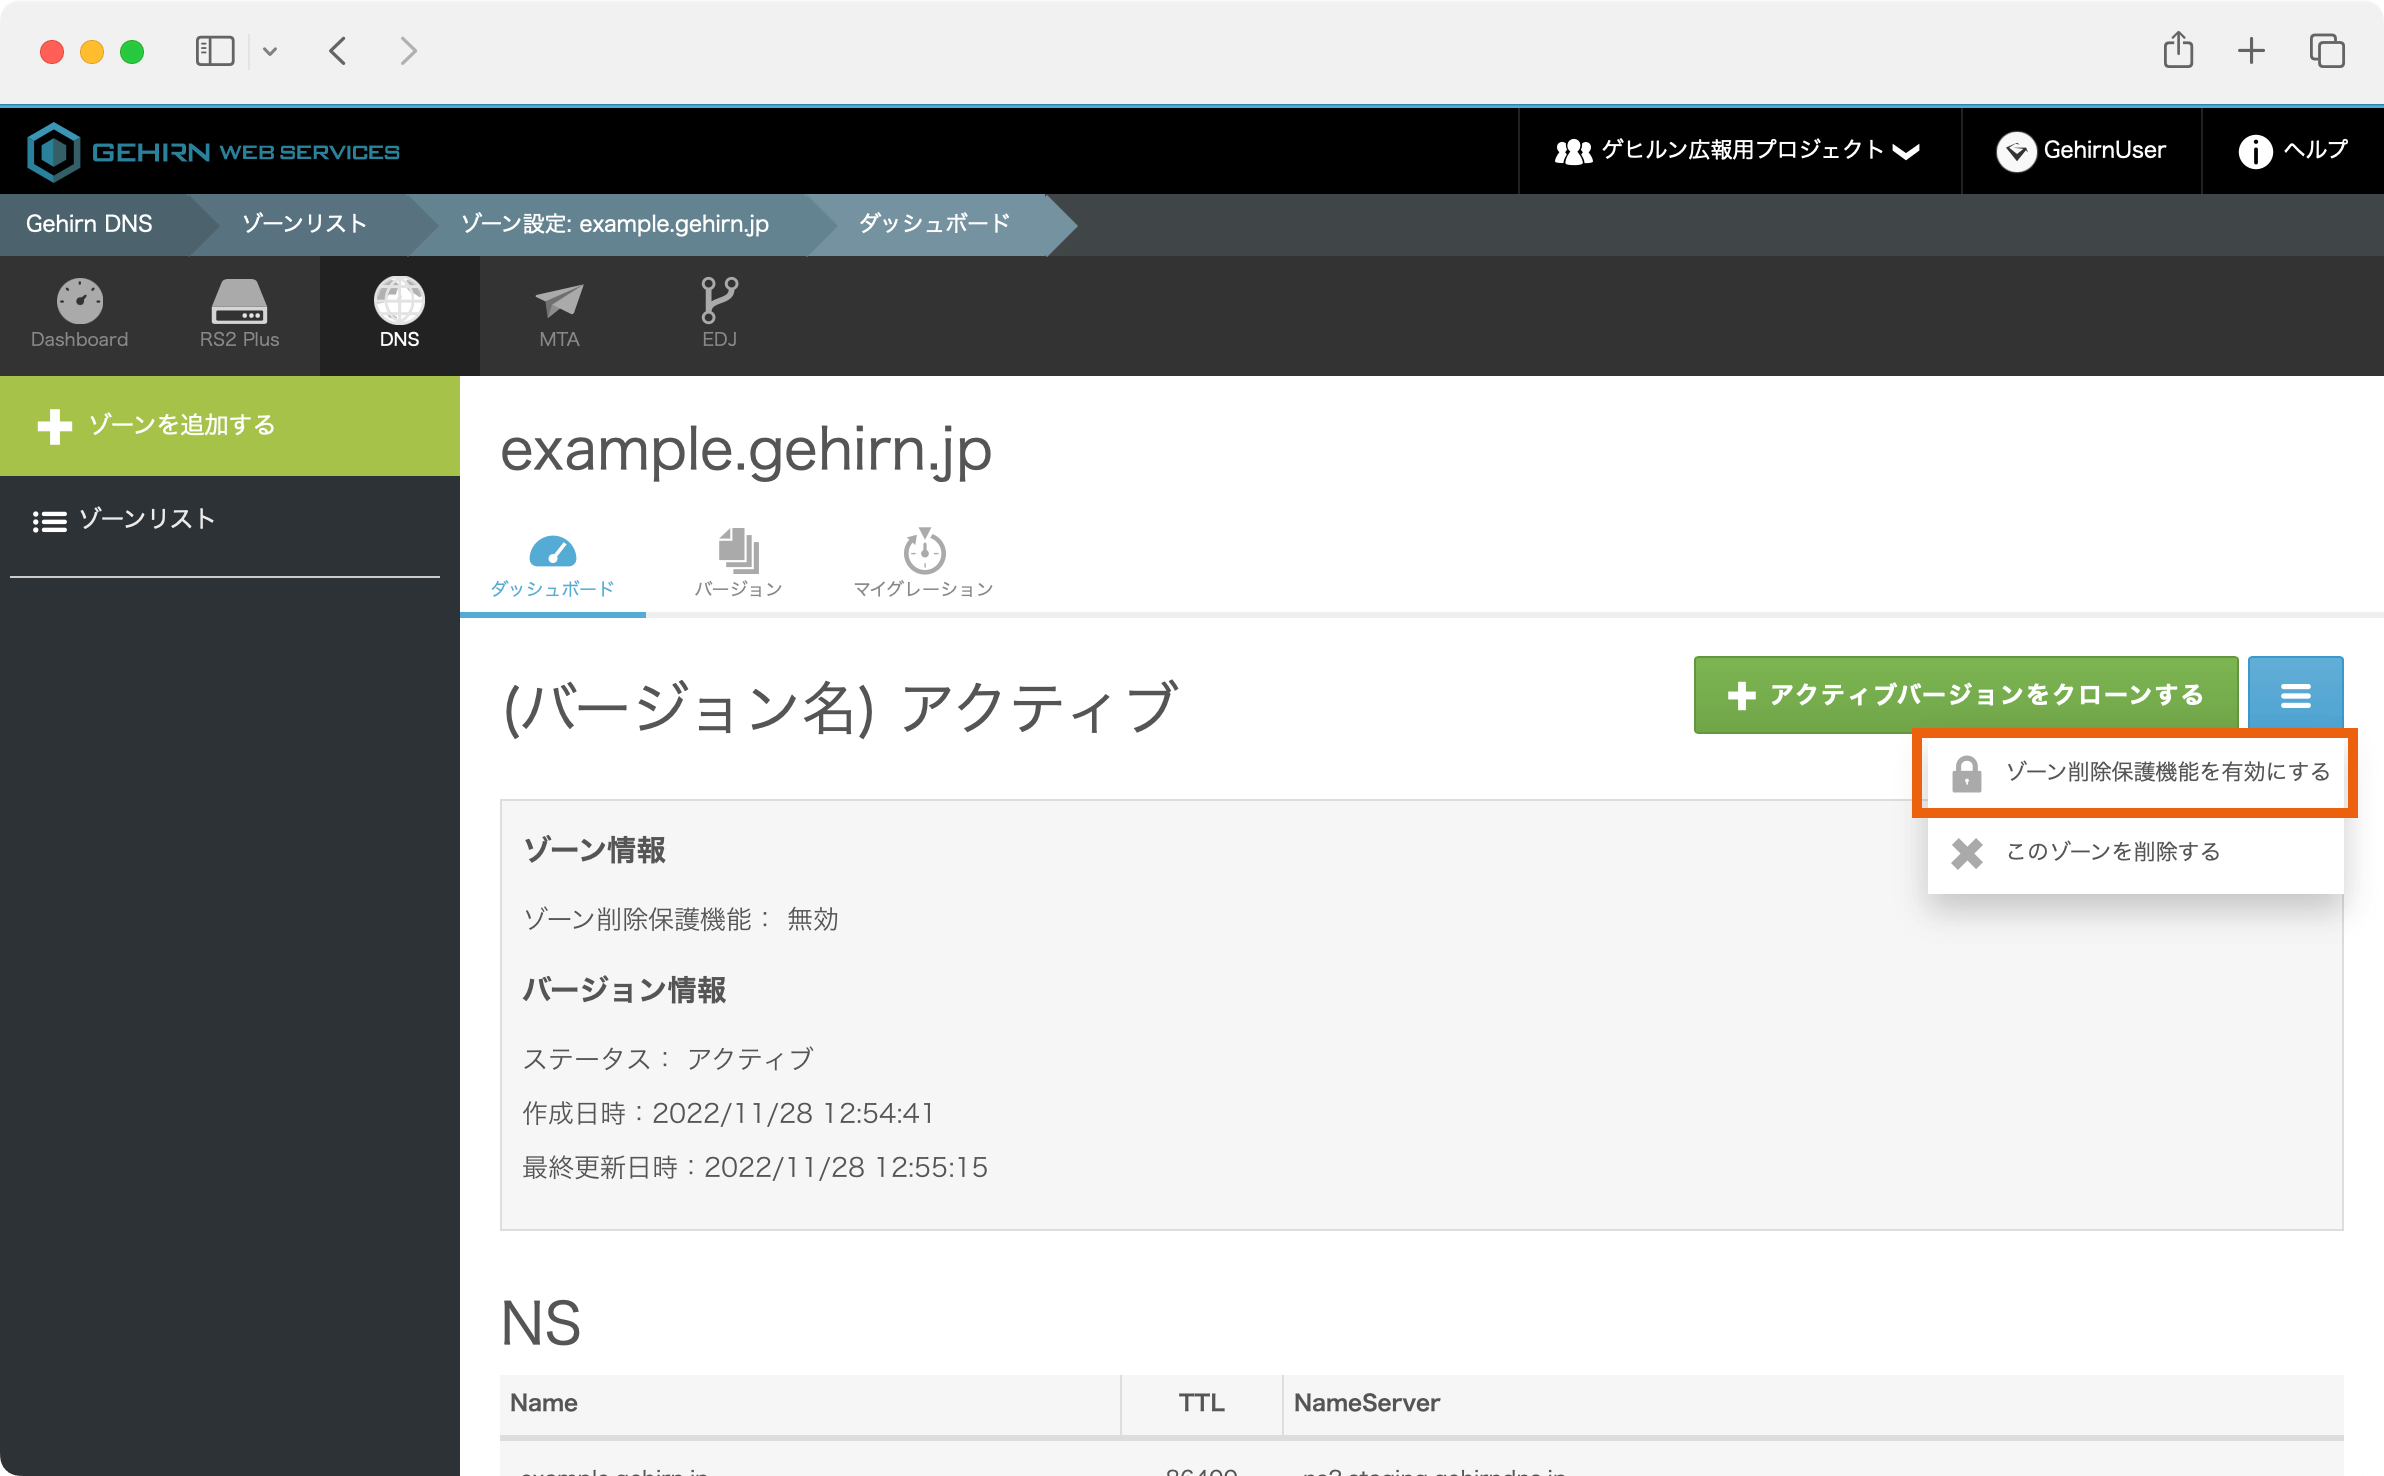2384x1476 pixels.
Task: Select ゾーンリスト in the breadcrumb
Action: point(302,224)
